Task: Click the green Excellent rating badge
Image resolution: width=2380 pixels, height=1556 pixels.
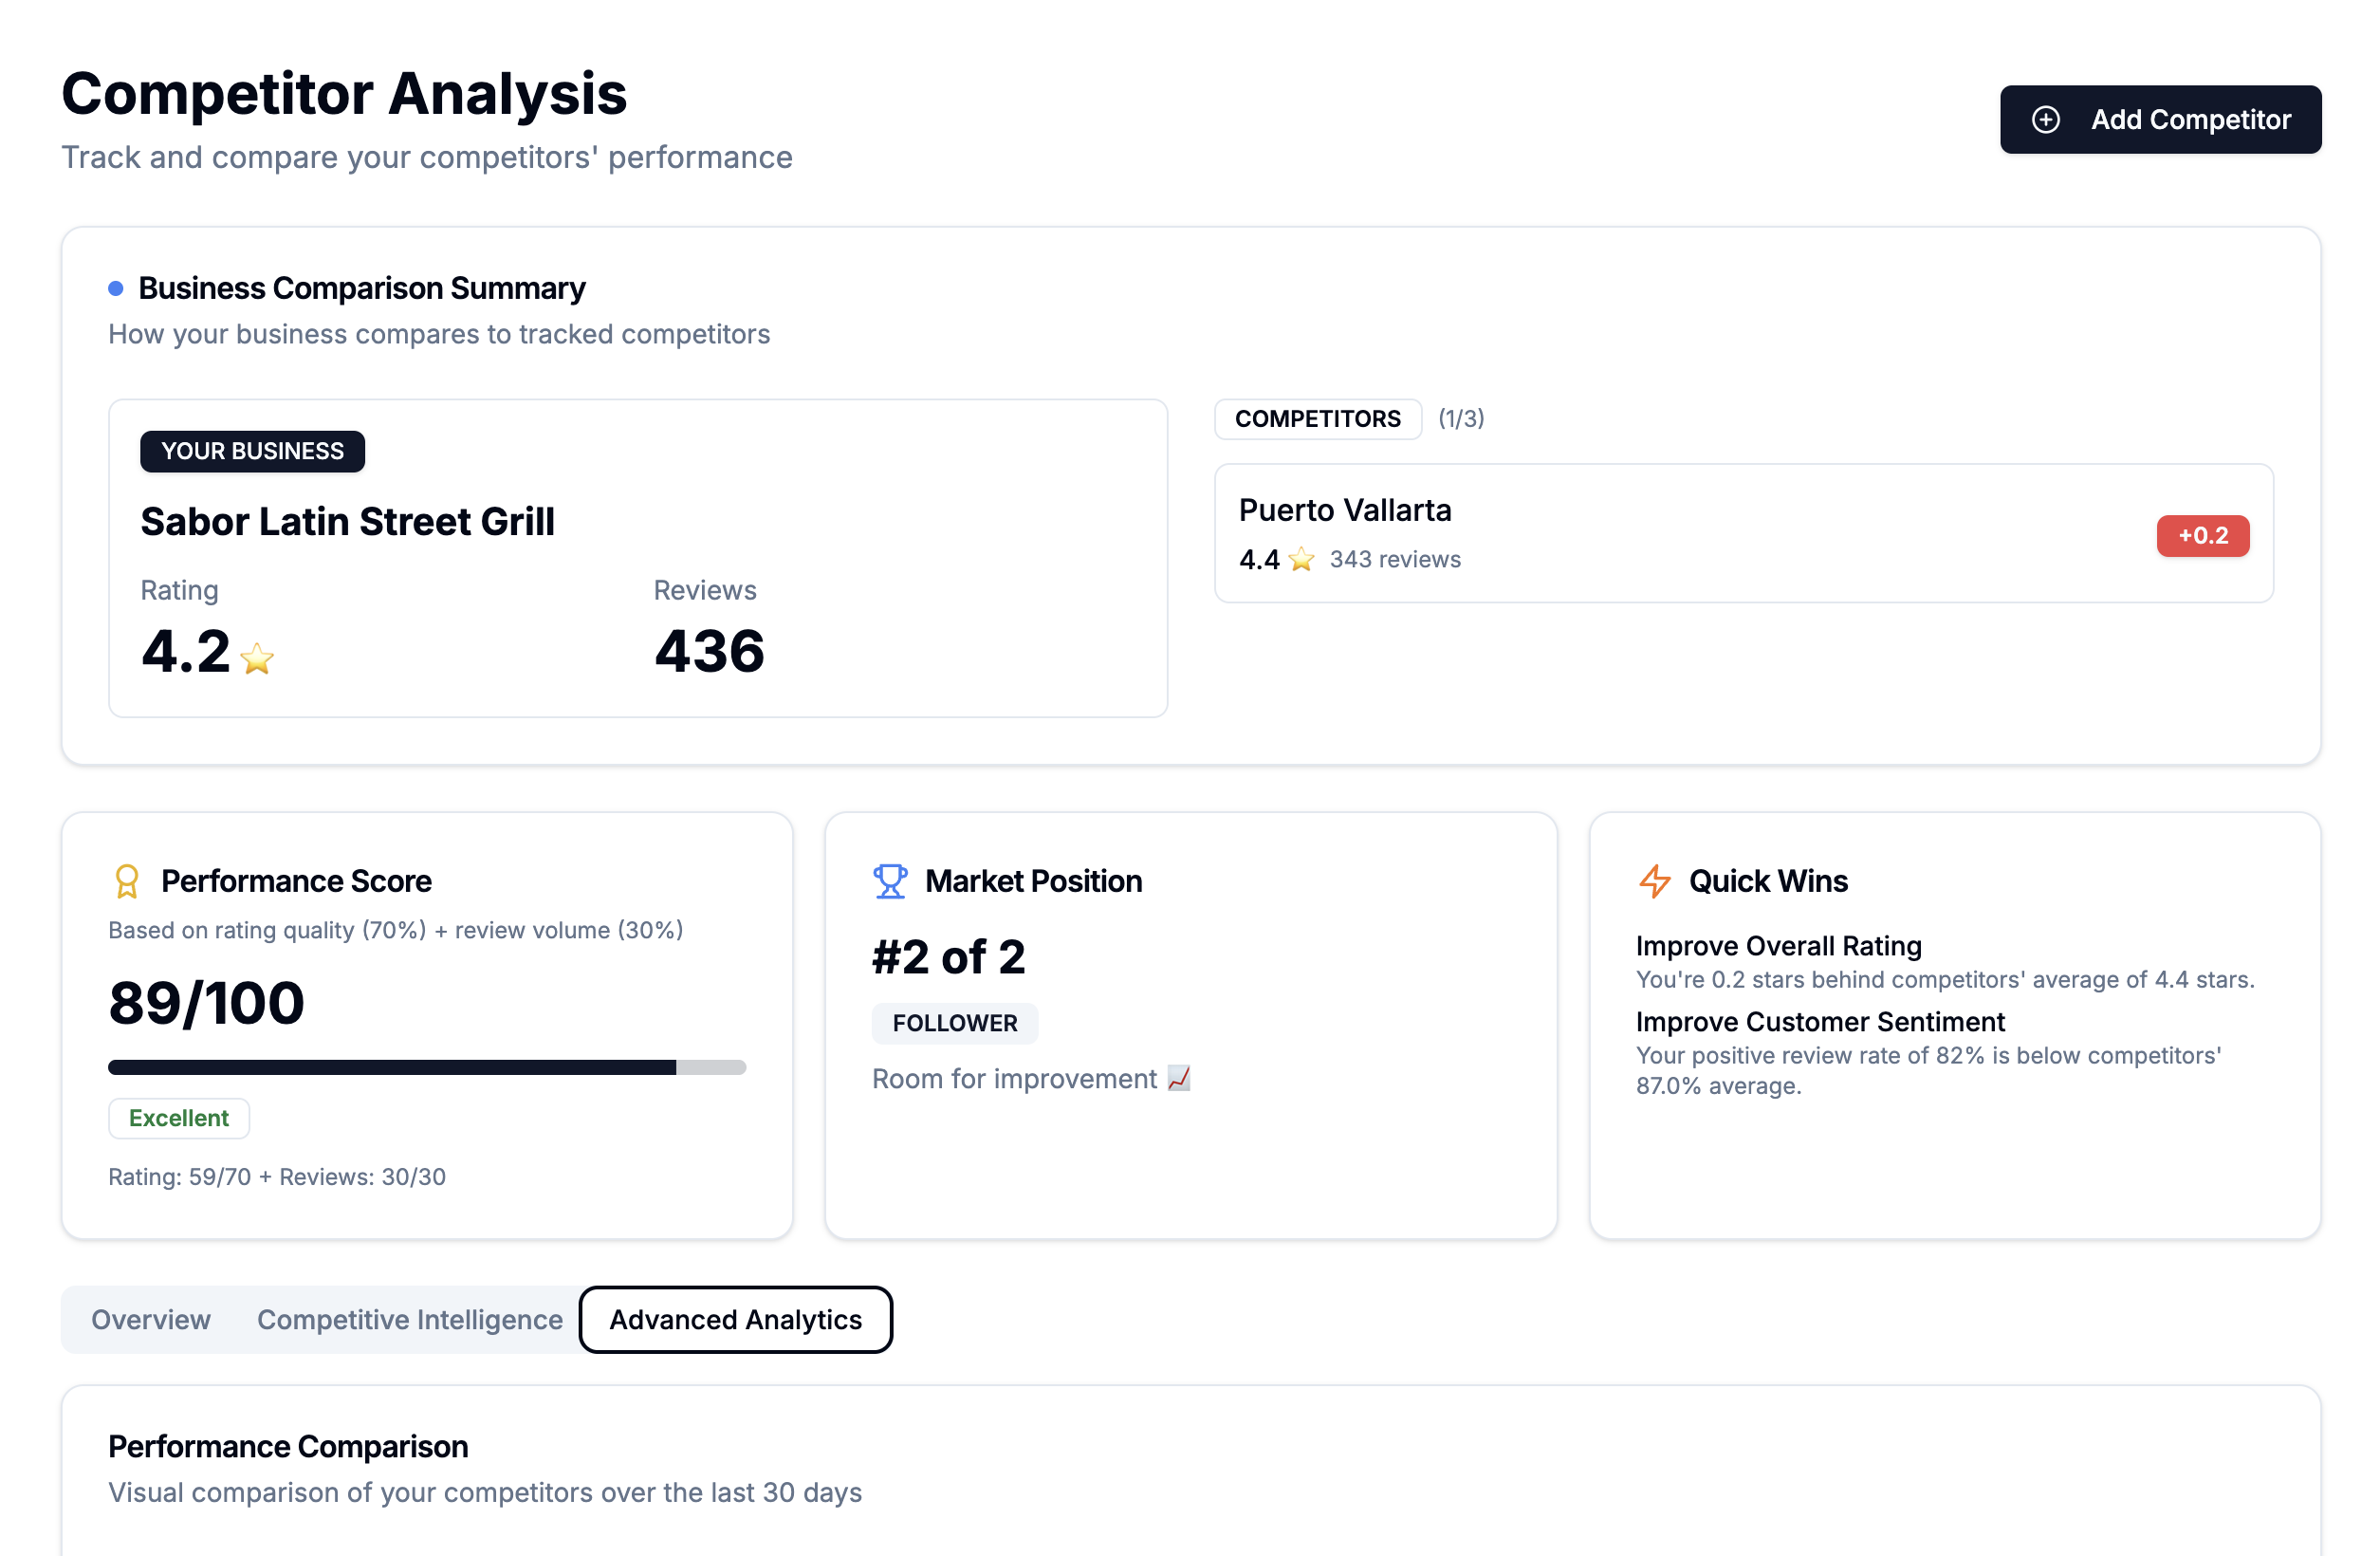Action: pos(179,1118)
